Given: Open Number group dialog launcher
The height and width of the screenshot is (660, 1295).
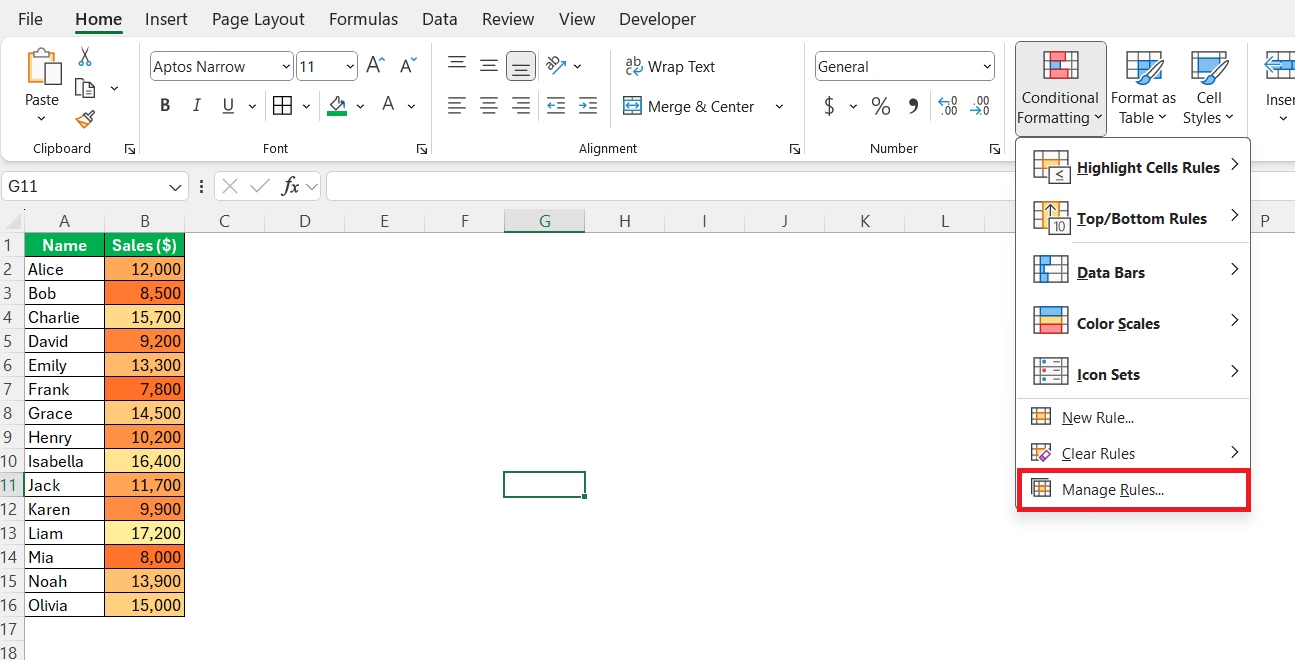Looking at the screenshot, I should [x=995, y=149].
